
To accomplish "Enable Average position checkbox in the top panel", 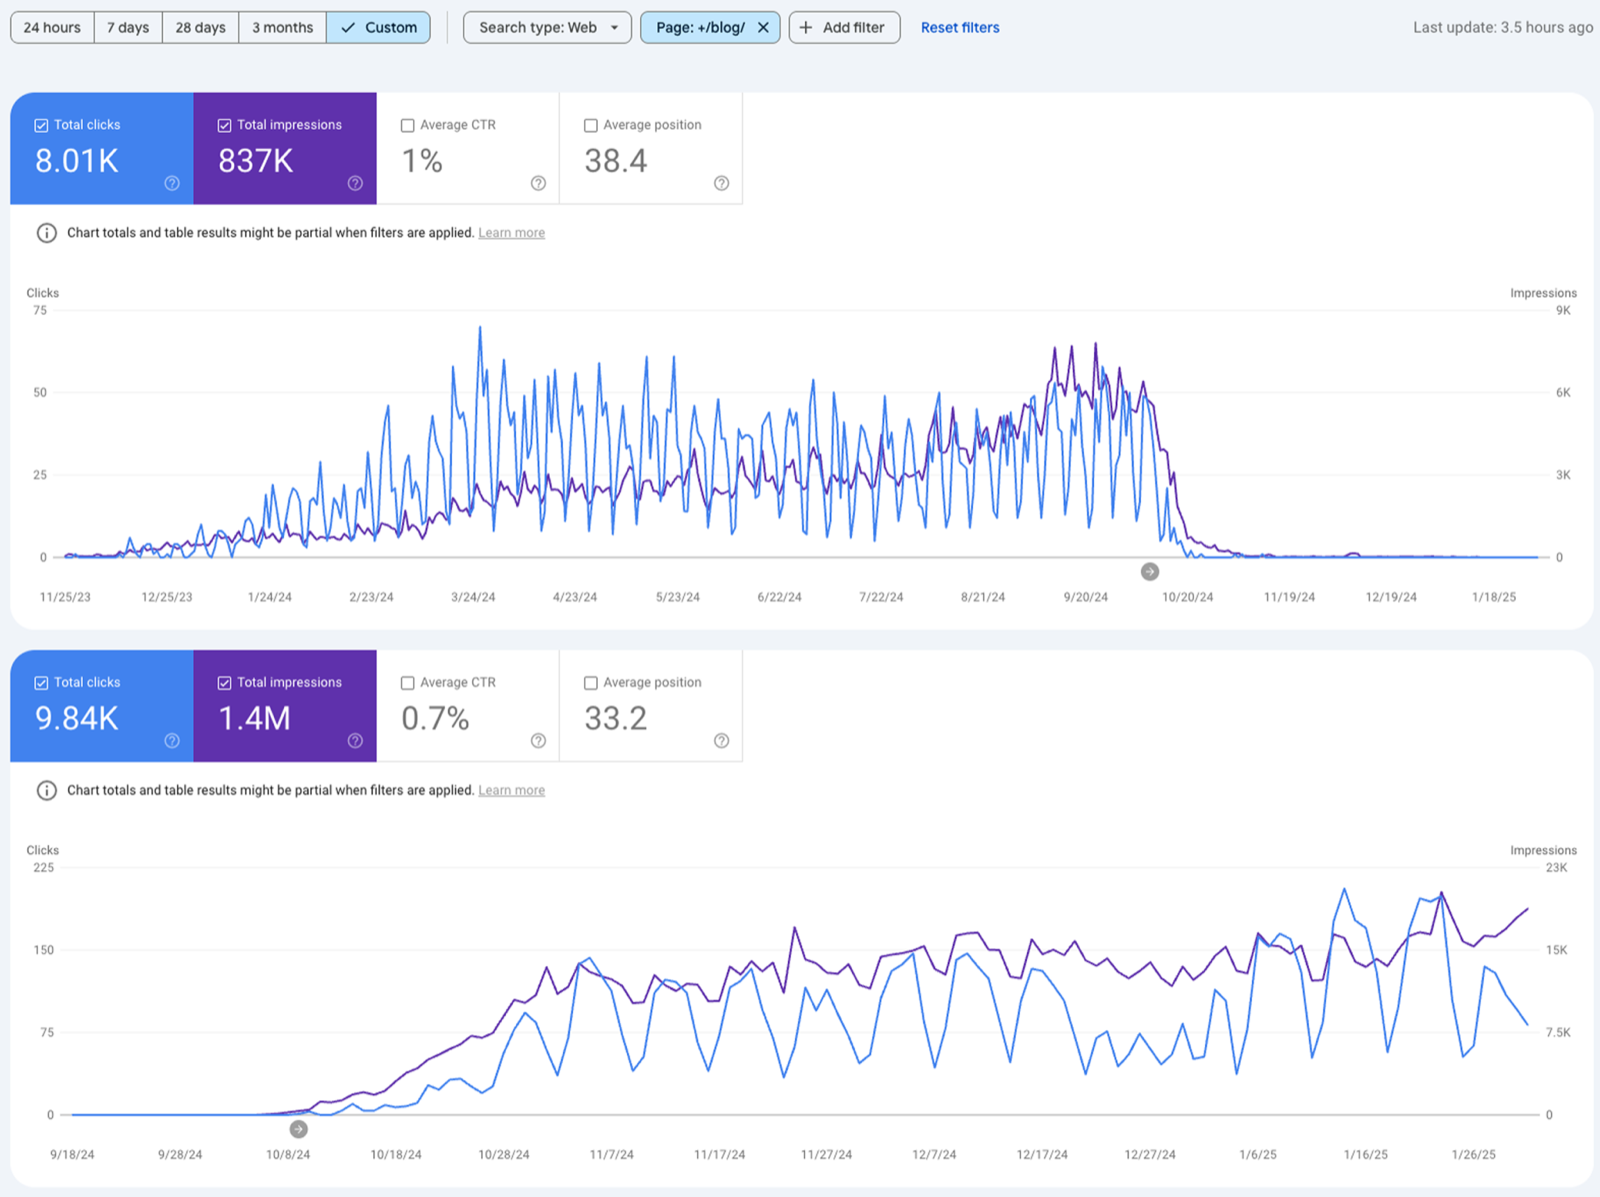I will pyautogui.click(x=590, y=126).
